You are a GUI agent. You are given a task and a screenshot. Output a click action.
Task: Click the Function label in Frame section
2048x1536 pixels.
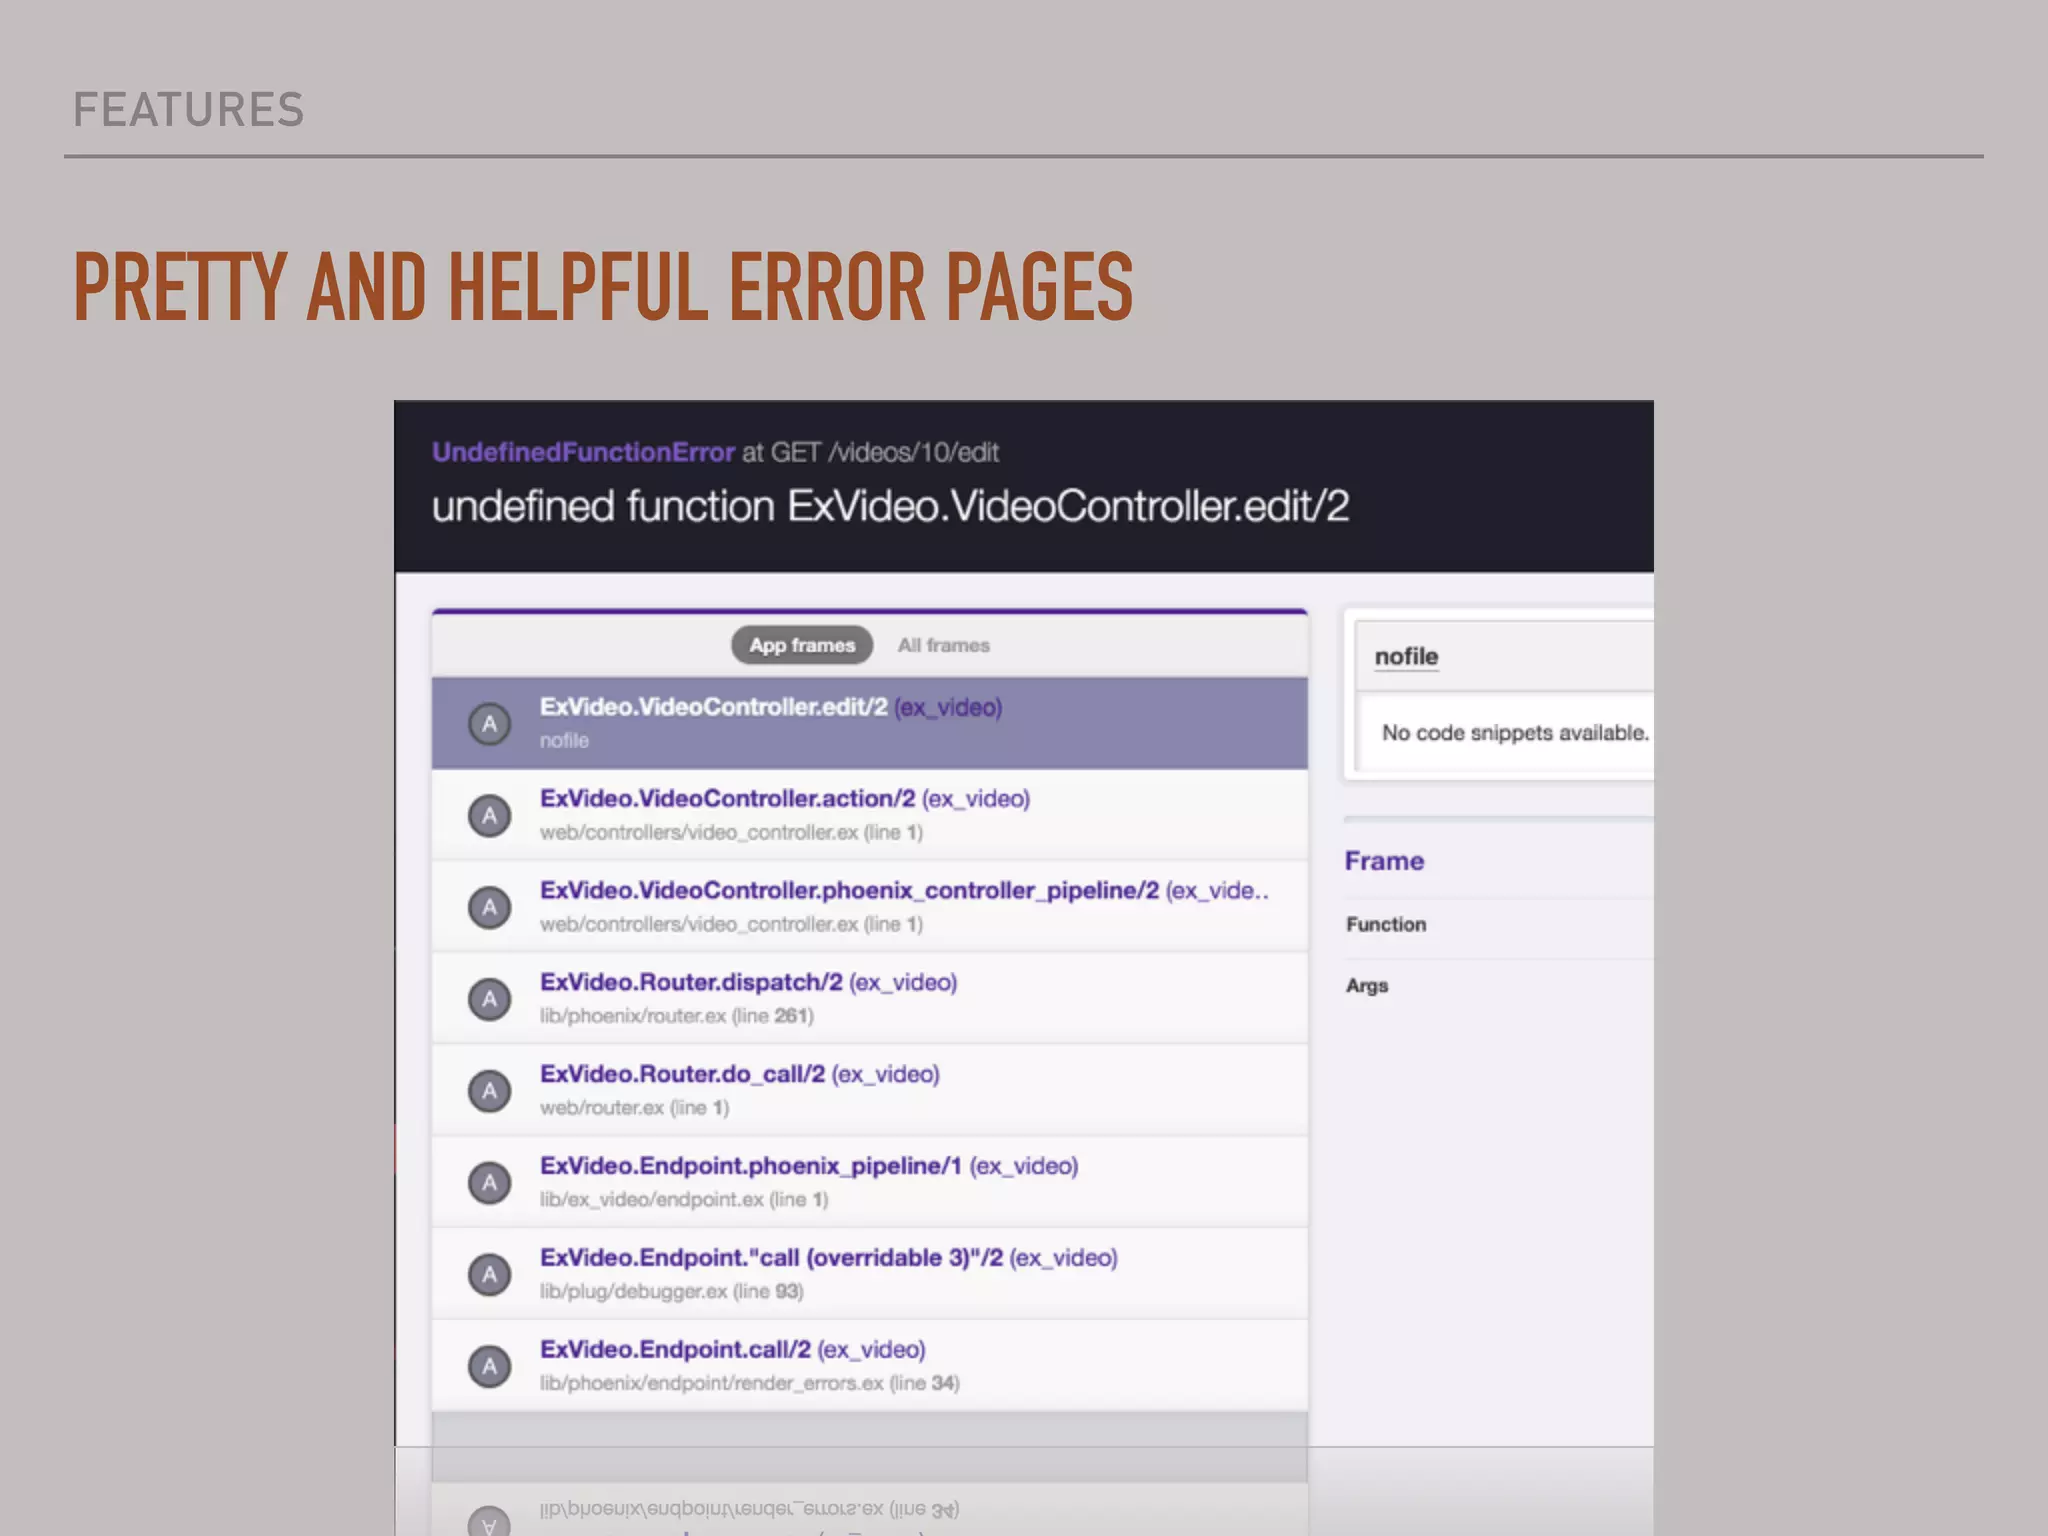point(1386,924)
